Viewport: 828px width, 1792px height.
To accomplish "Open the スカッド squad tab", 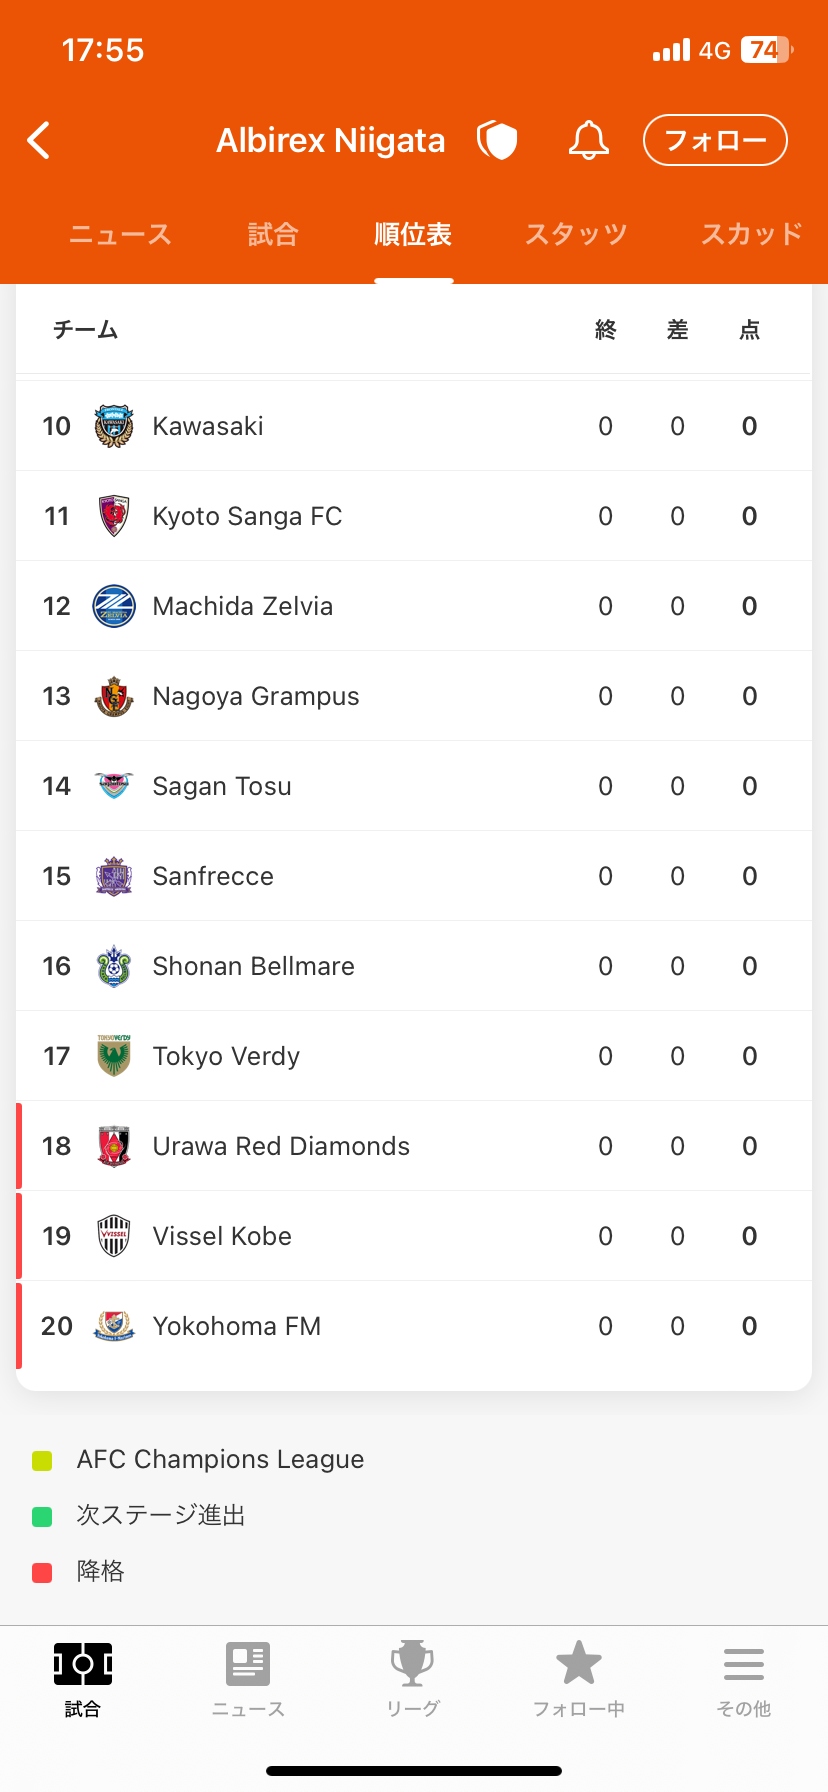I will point(751,235).
